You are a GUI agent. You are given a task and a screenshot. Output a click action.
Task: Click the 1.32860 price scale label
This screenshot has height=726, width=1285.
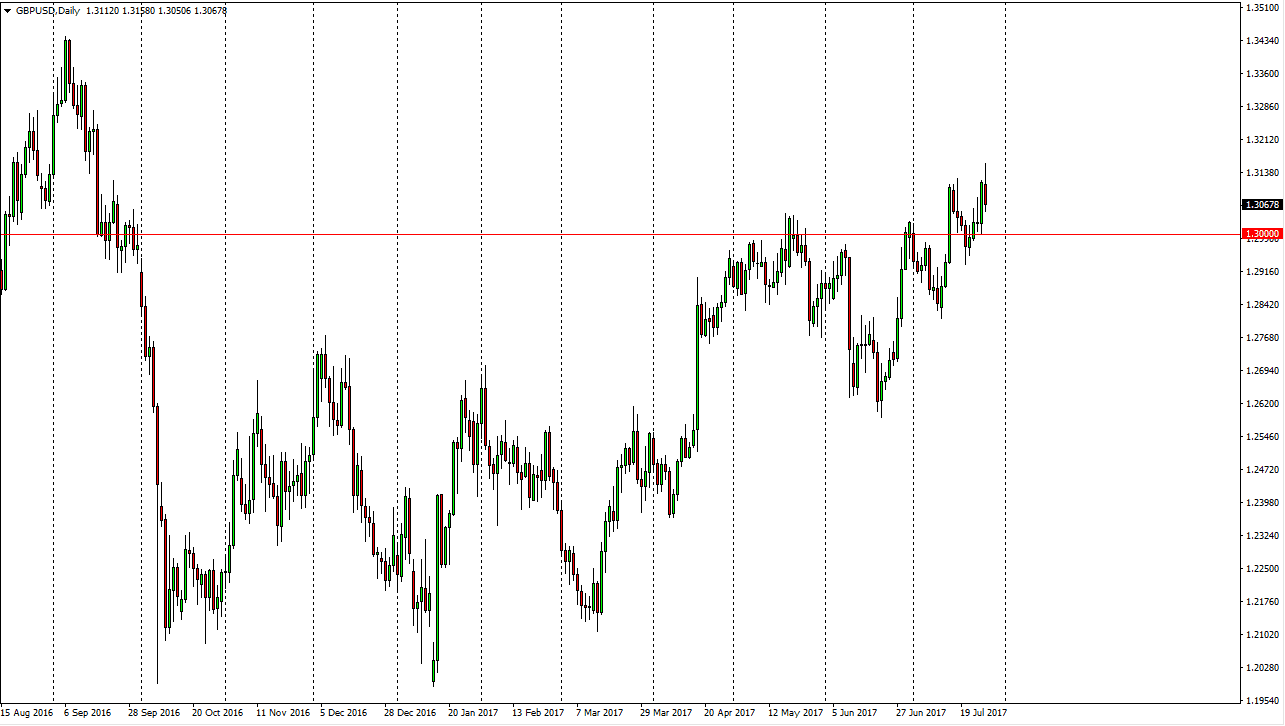coord(1263,107)
